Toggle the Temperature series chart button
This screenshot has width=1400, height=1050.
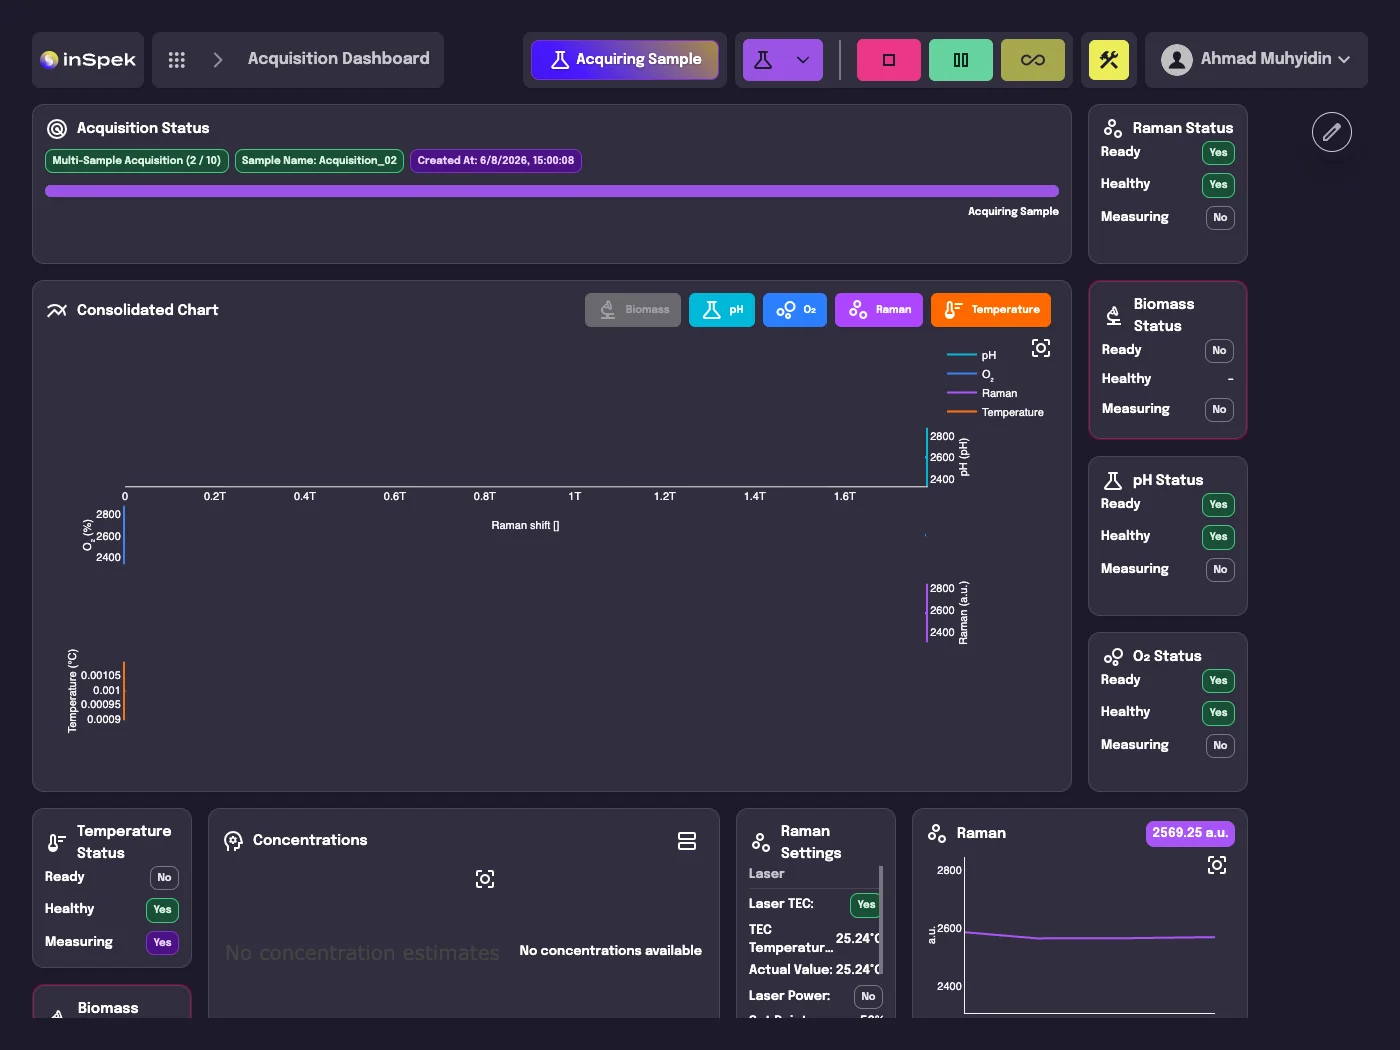pyautogui.click(x=991, y=310)
